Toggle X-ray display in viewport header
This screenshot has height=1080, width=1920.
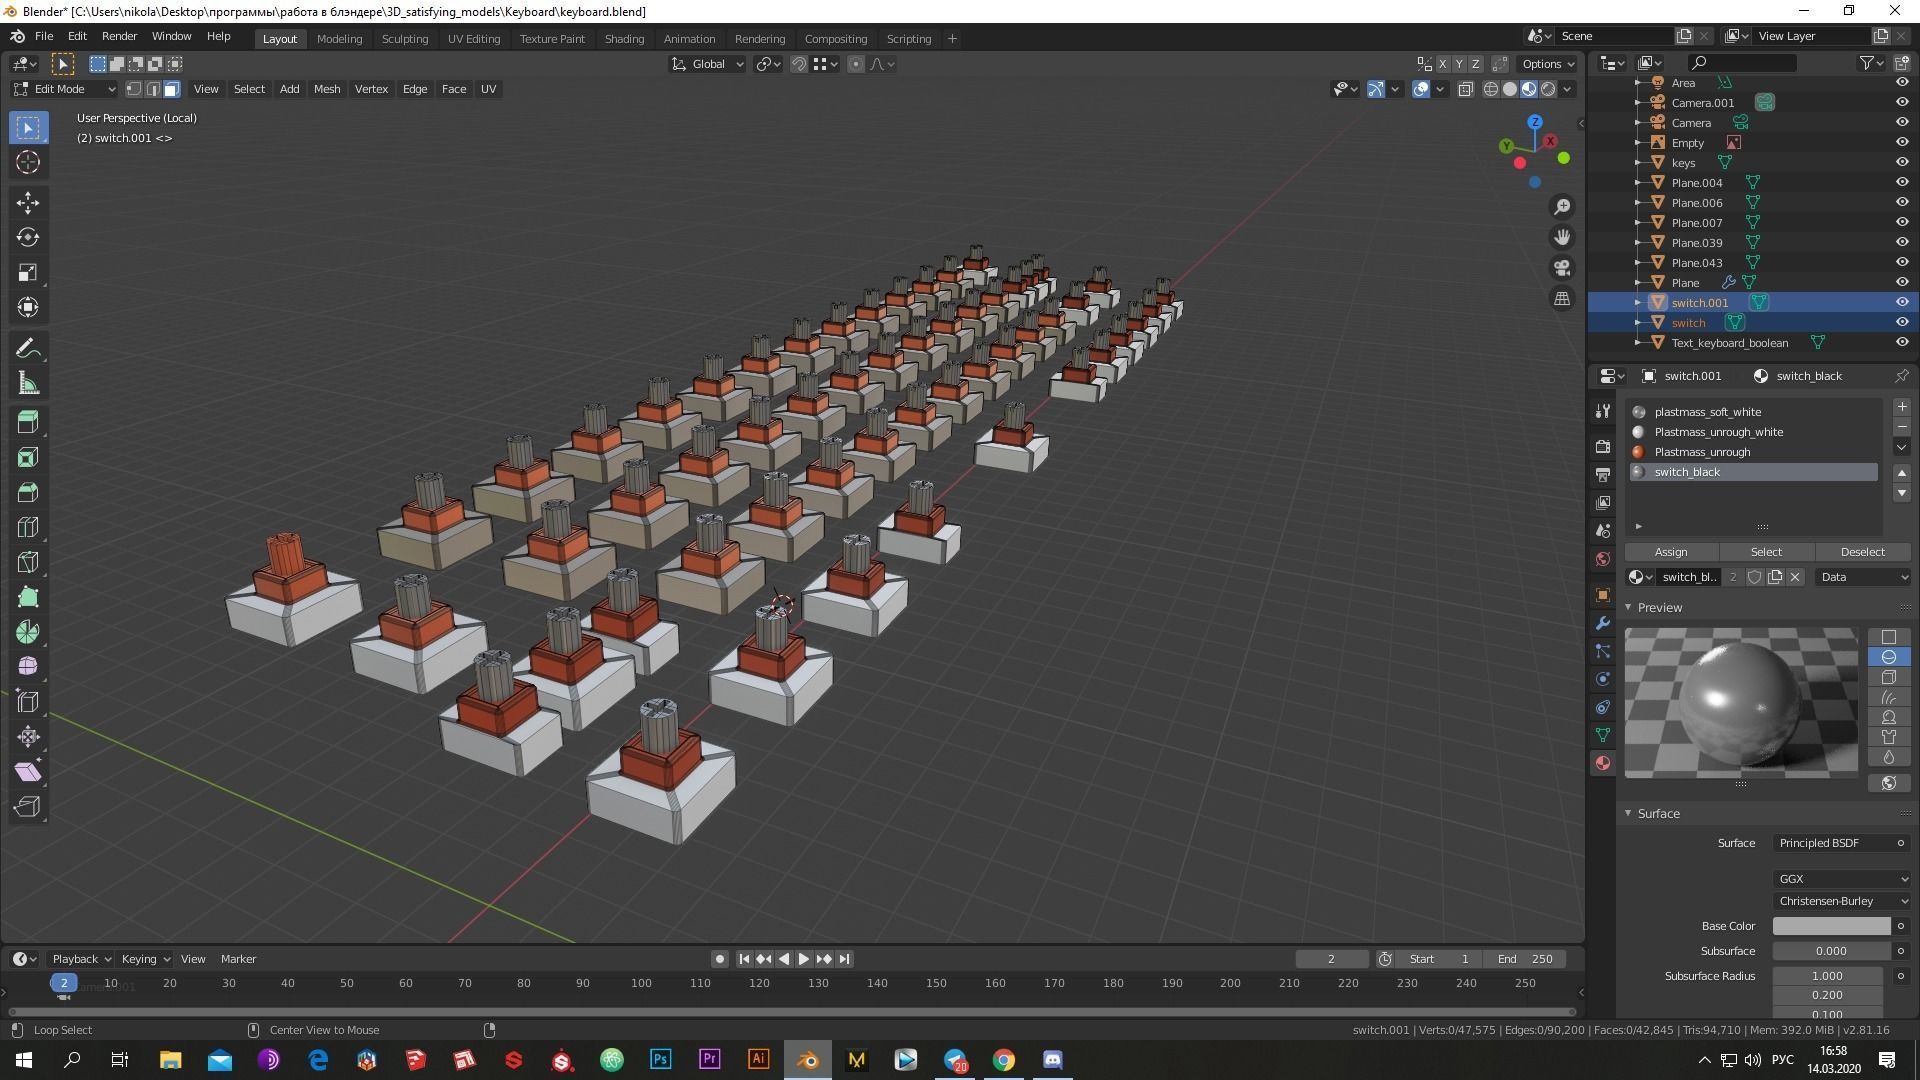point(1466,89)
